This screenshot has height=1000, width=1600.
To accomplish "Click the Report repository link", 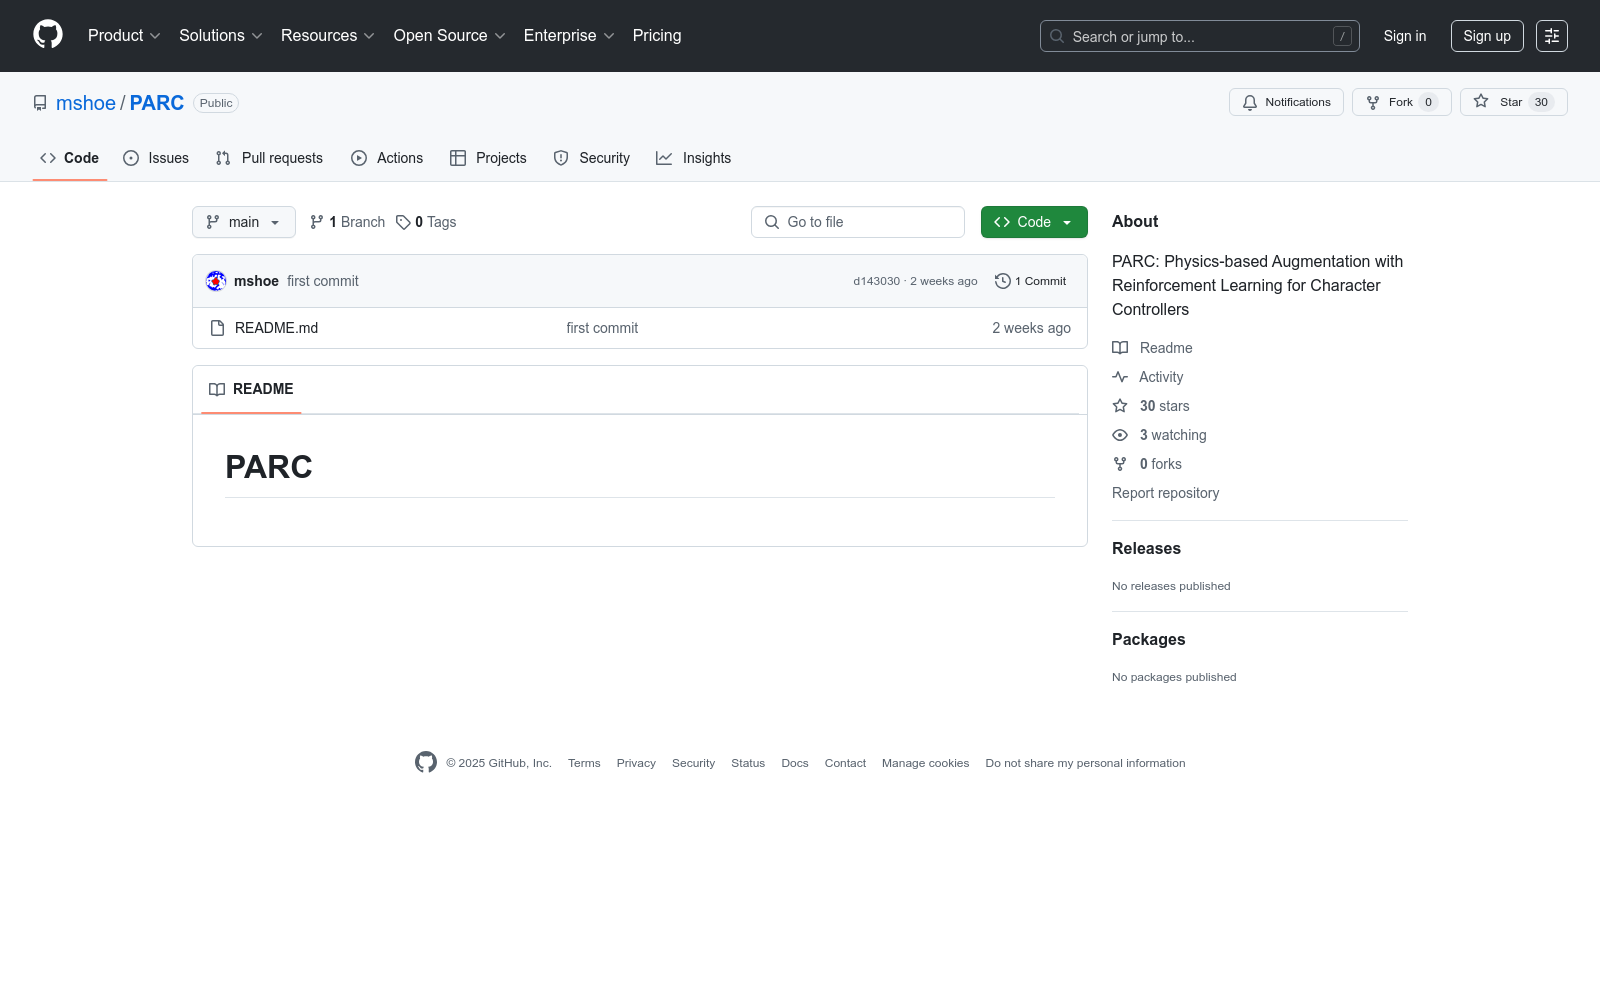I will click(1166, 493).
